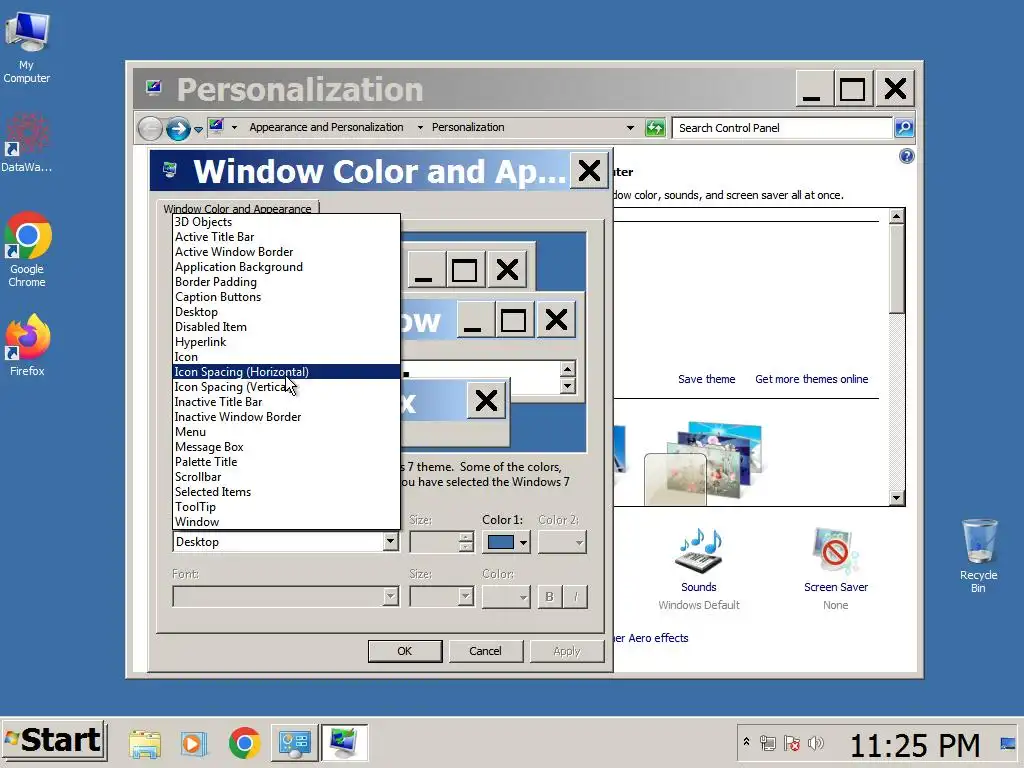Choose Inactive Title Bar entry
Screen dimensions: 1024x768
[286, 402]
